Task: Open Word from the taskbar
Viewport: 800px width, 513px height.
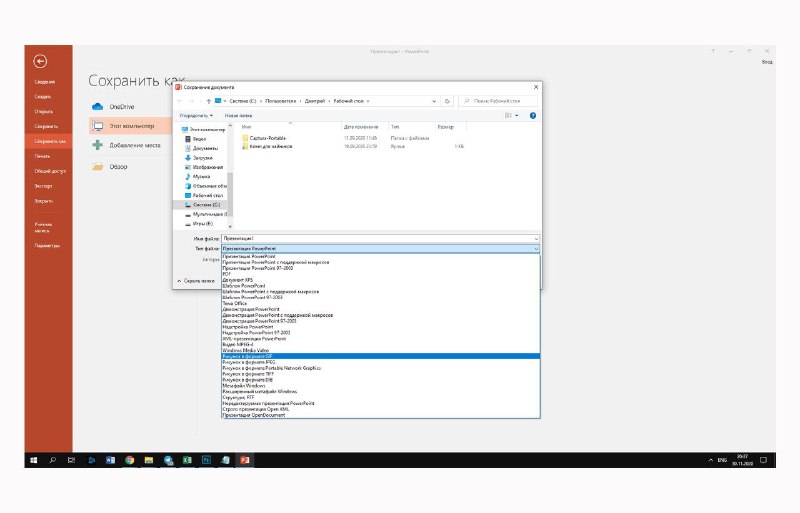Action: pyautogui.click(x=110, y=460)
